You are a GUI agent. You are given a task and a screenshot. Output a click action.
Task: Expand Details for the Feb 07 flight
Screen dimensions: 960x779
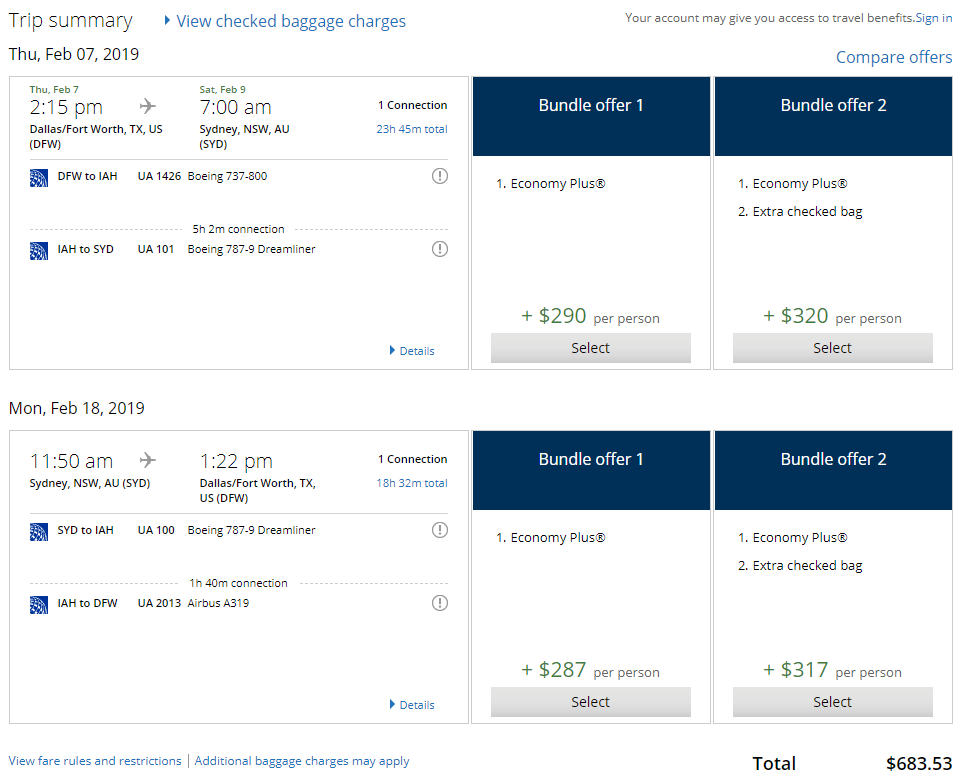412,351
